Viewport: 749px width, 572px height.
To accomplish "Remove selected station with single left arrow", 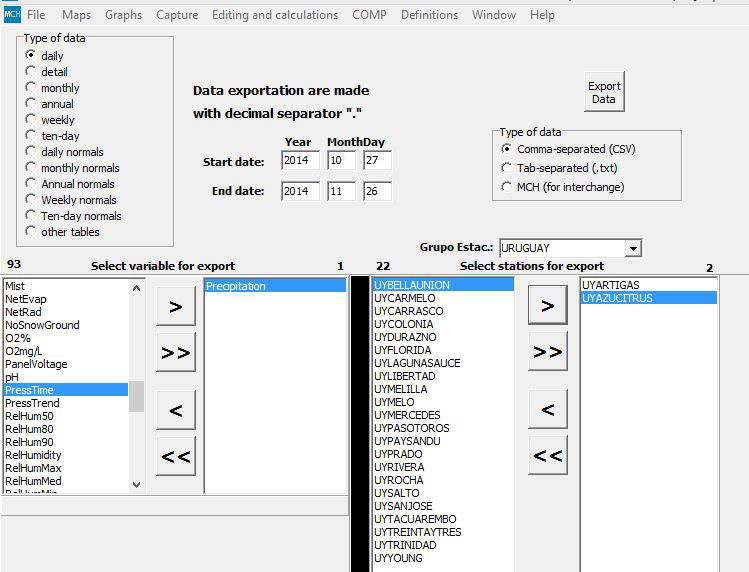I will pyautogui.click(x=547, y=409).
